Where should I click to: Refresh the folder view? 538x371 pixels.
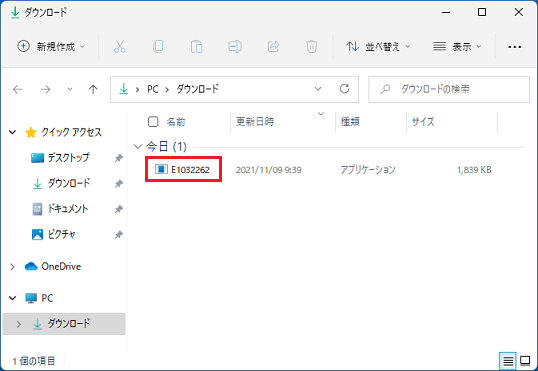click(x=344, y=89)
